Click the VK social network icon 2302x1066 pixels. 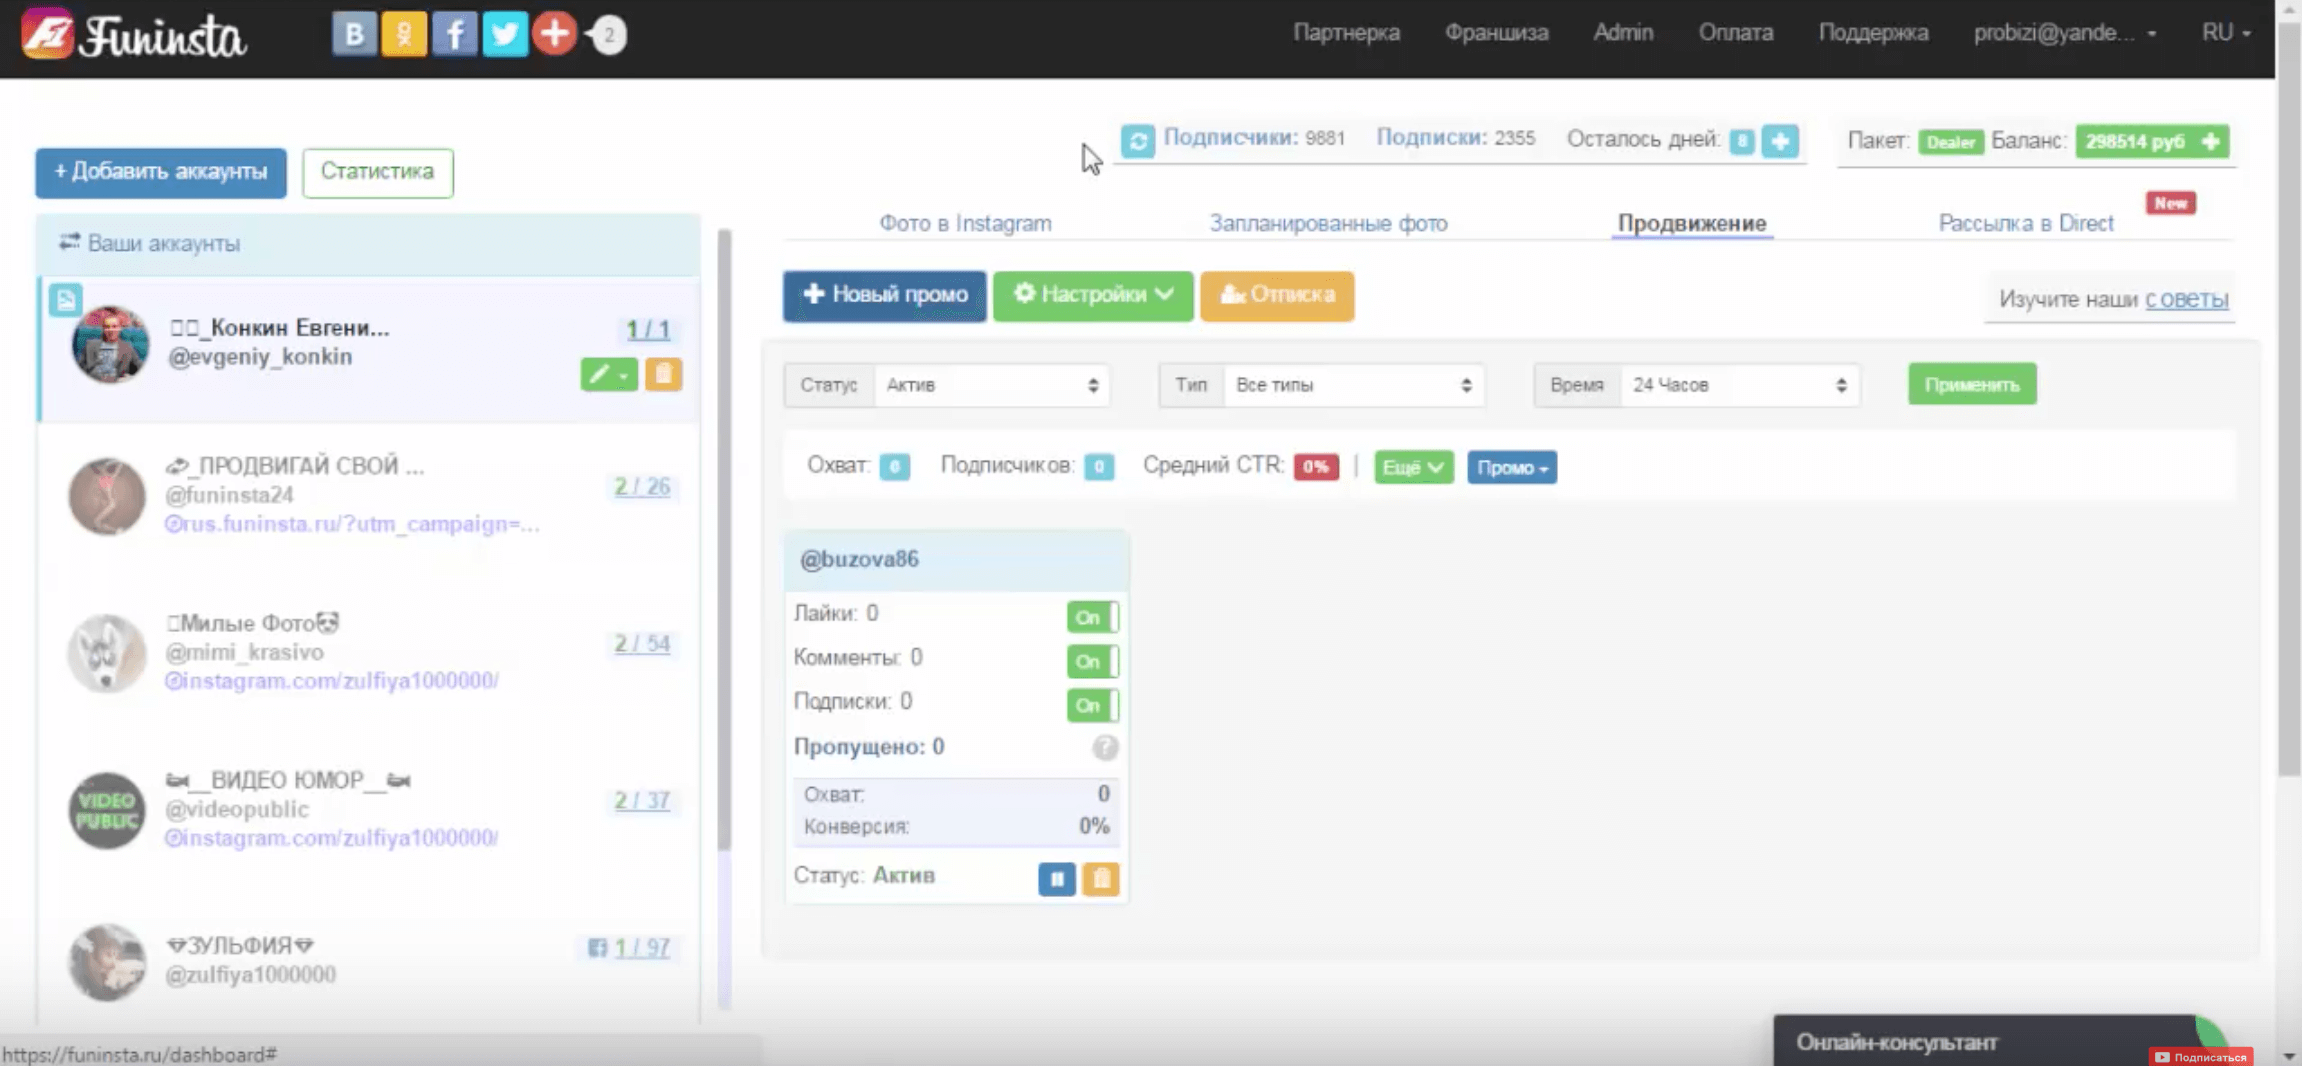[x=354, y=35]
